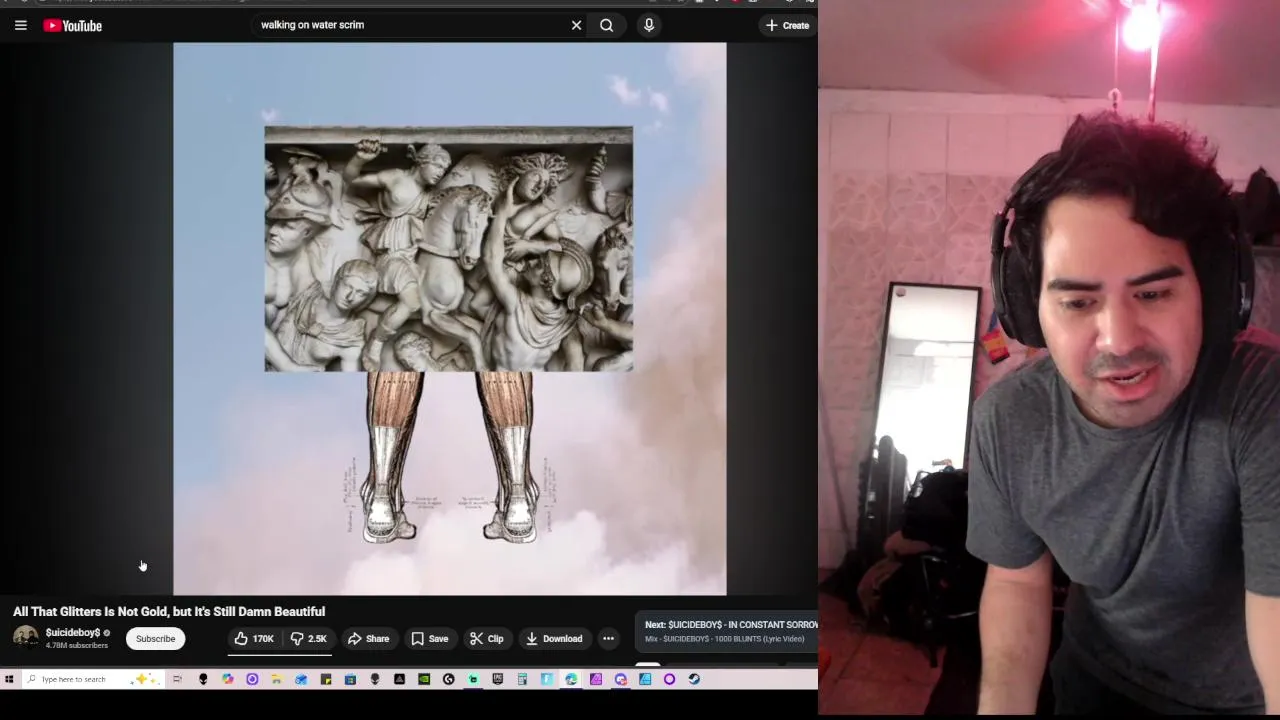Open Epic Games Launcher taskbar icon
This screenshot has width=1280, height=720.
pyautogui.click(x=498, y=679)
